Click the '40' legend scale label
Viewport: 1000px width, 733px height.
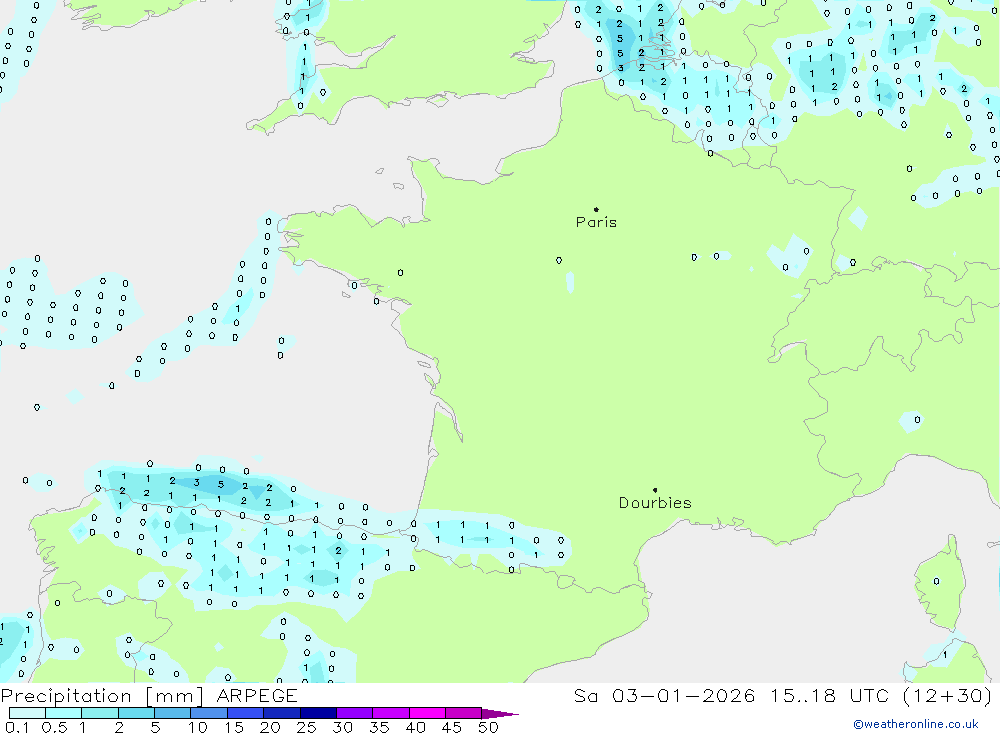pos(416,727)
